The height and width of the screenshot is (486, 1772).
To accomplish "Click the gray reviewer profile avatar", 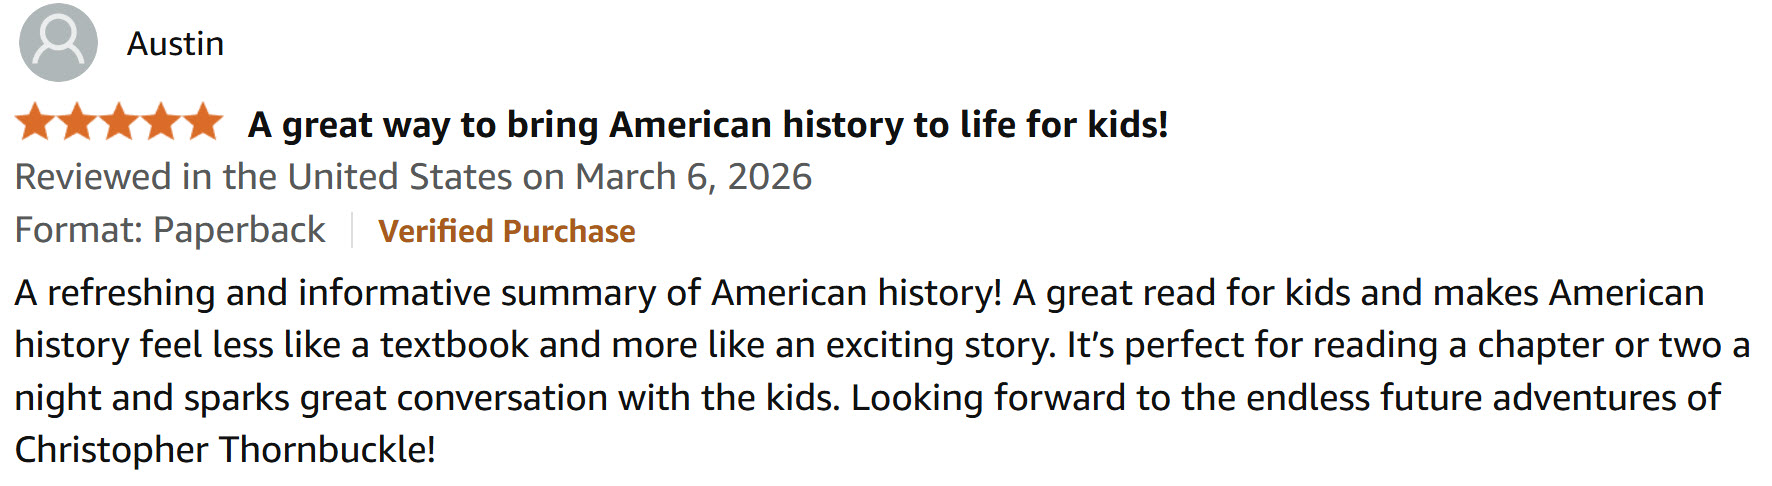I will pyautogui.click(x=58, y=43).
